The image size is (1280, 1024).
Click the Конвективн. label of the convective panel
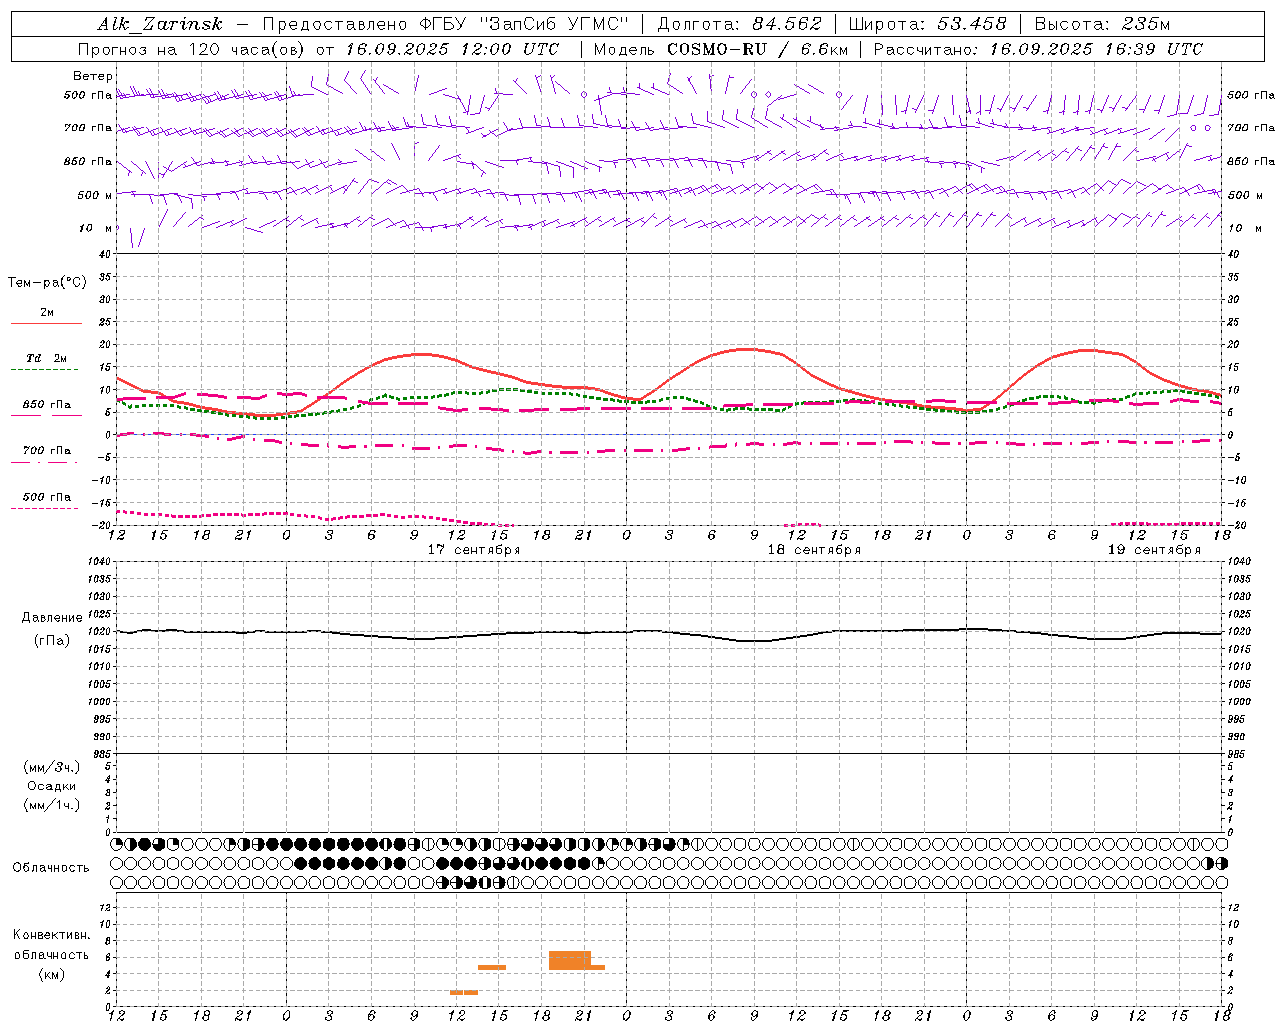tap(52, 935)
